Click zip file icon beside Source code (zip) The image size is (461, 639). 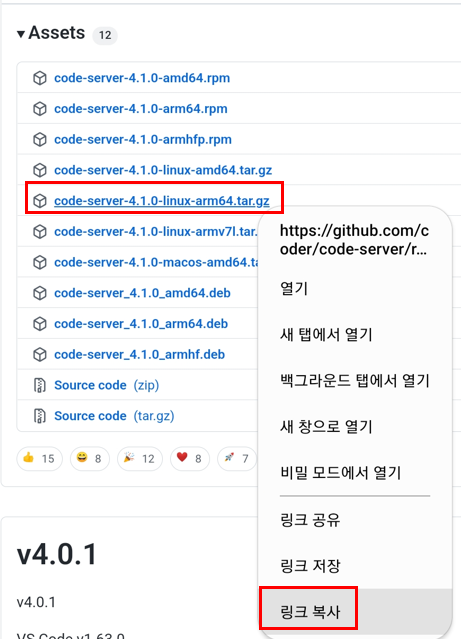pyautogui.click(x=40, y=385)
